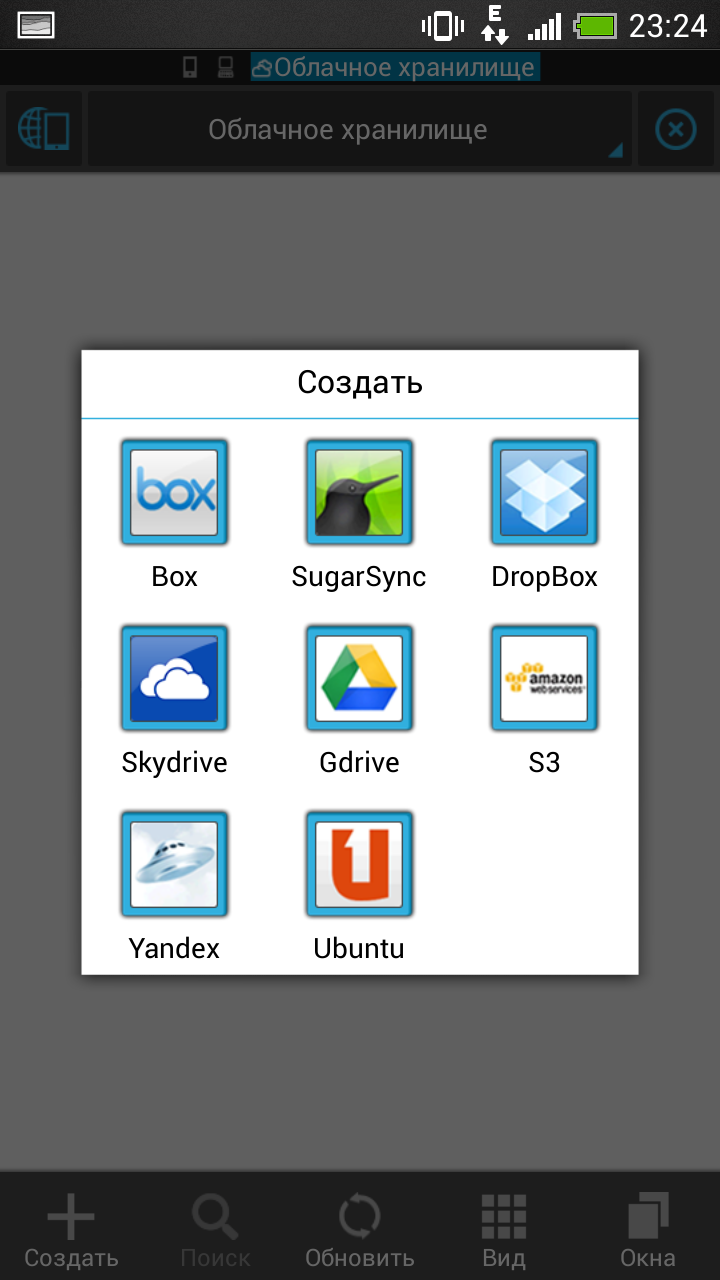Viewport: 720px width, 1280px height.
Task: Tap the 23:24 clock
Action: [668, 25]
